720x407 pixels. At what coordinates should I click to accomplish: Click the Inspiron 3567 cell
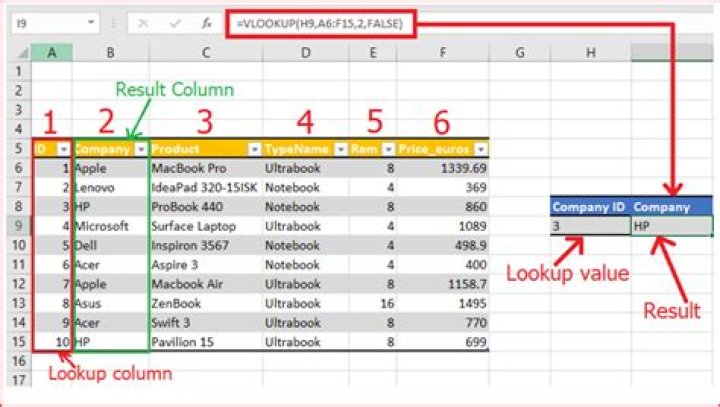pos(206,245)
